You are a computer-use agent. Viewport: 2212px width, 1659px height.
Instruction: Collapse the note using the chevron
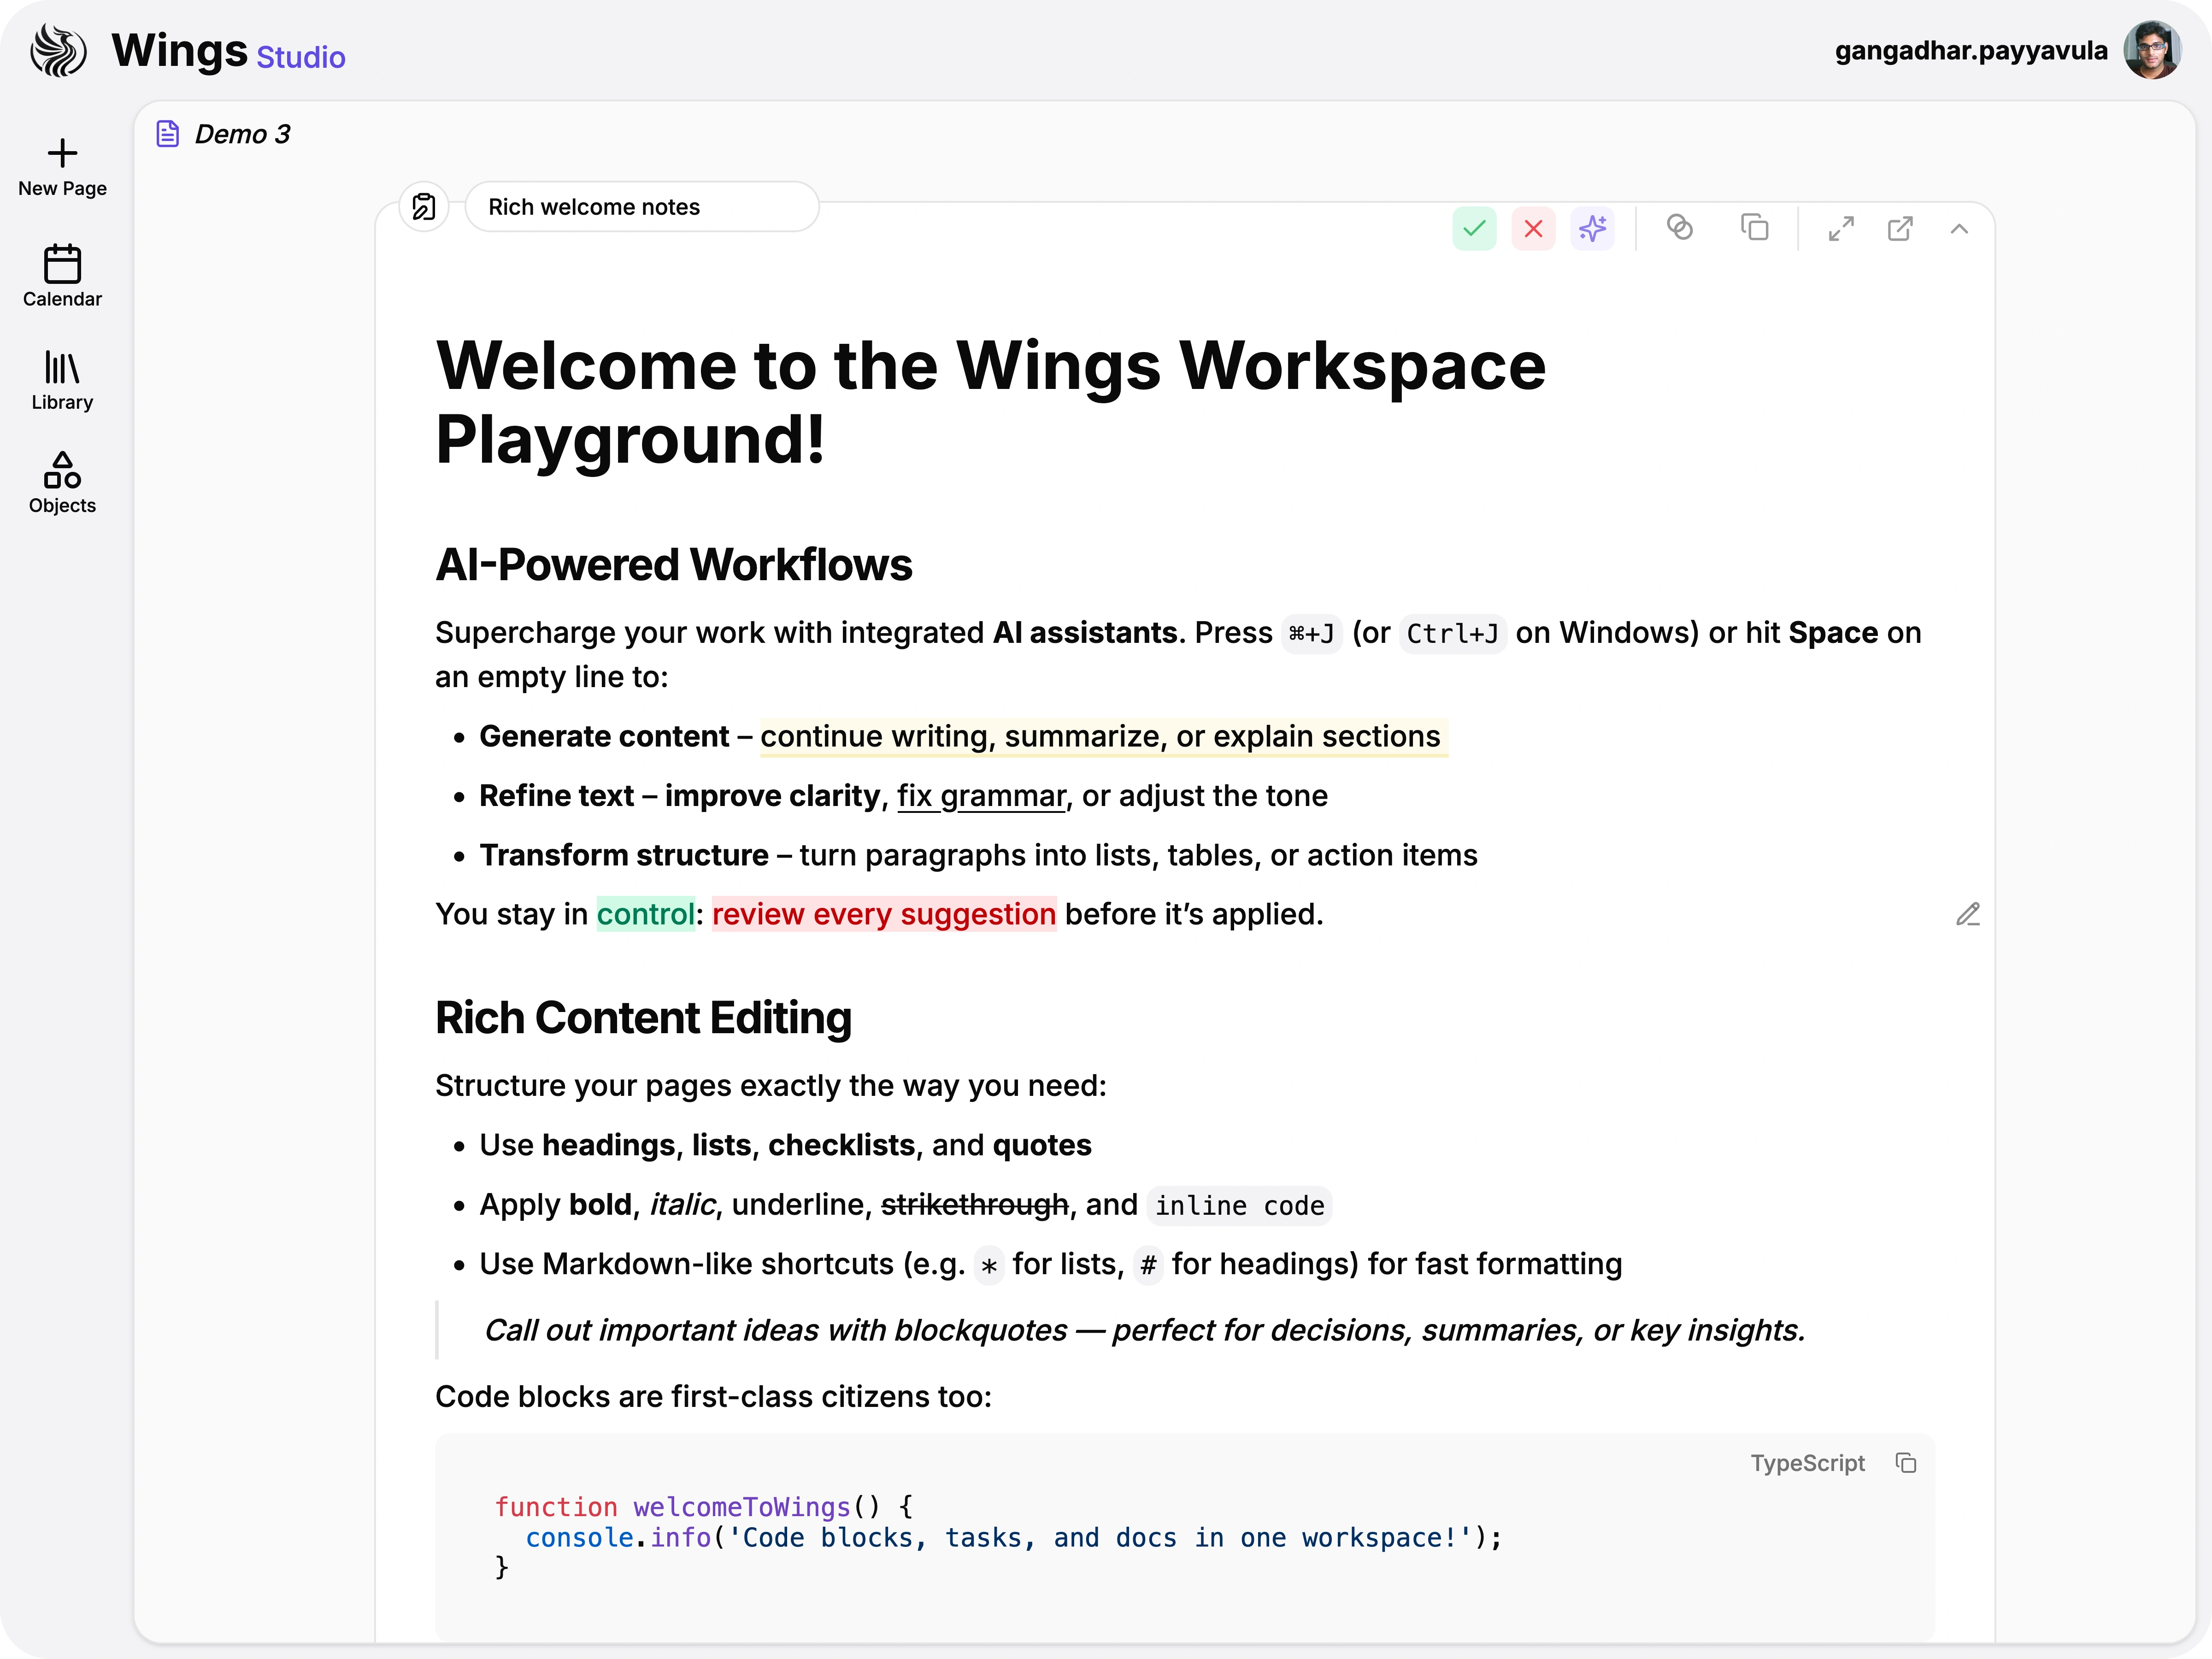(x=1959, y=229)
